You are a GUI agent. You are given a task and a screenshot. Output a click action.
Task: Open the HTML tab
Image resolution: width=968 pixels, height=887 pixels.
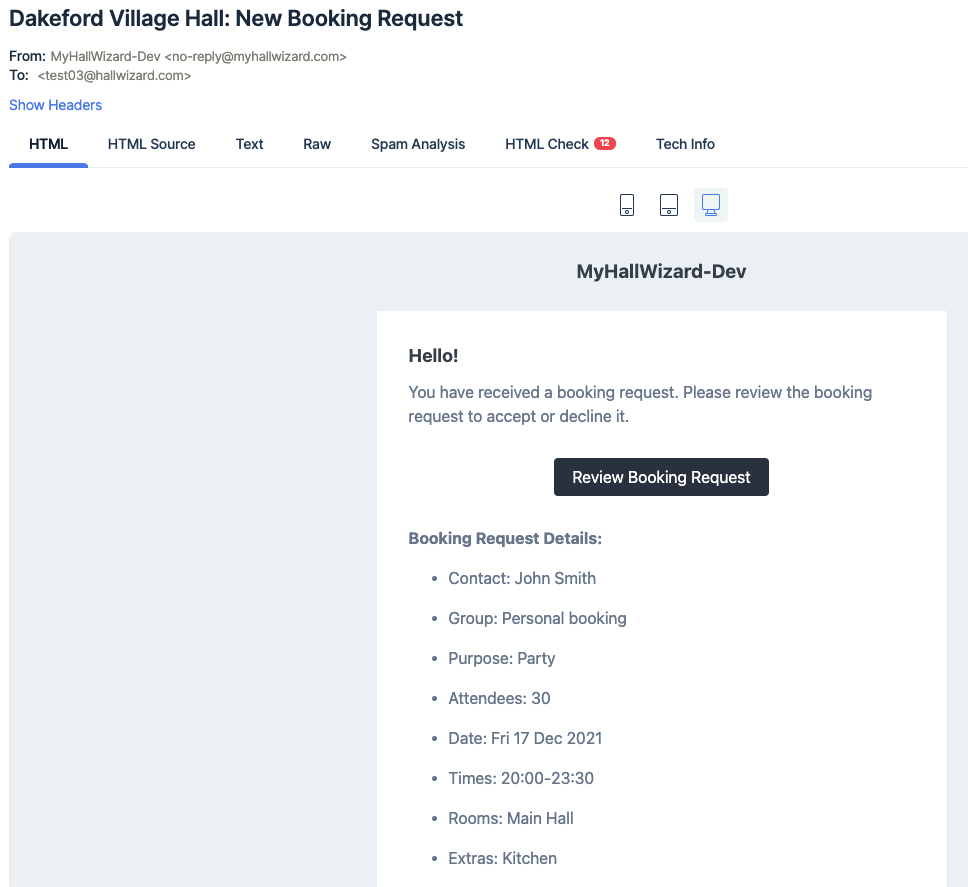(x=48, y=144)
